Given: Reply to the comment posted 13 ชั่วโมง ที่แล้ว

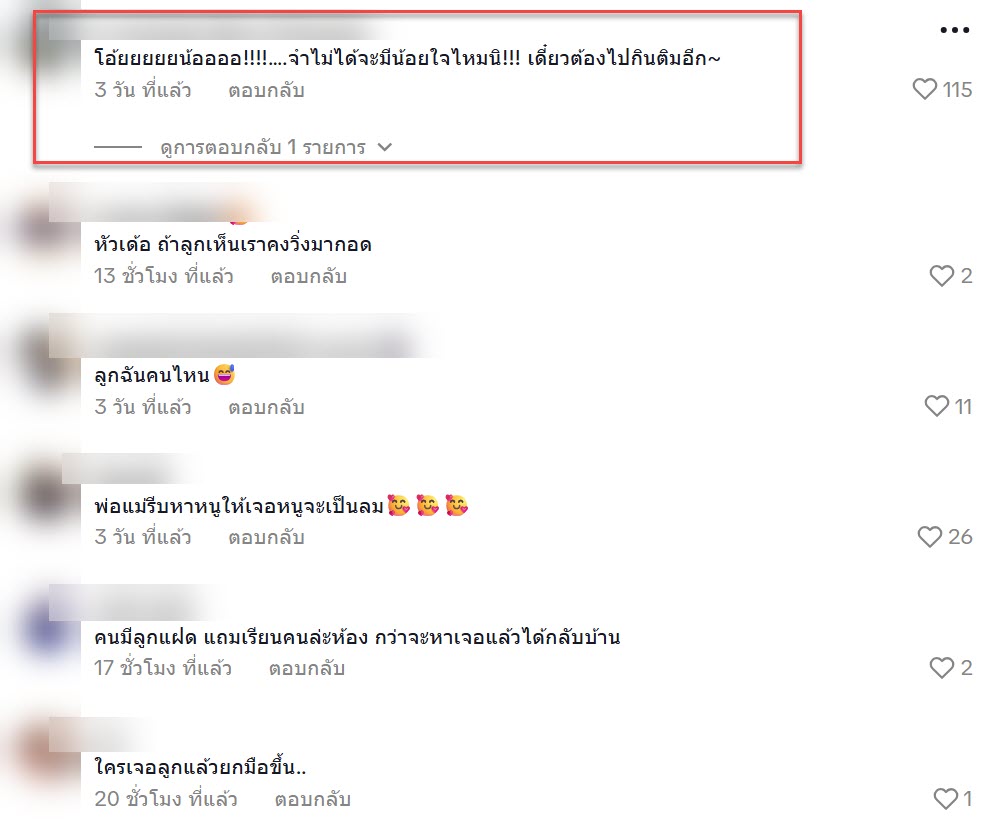Looking at the screenshot, I should coord(309,276).
